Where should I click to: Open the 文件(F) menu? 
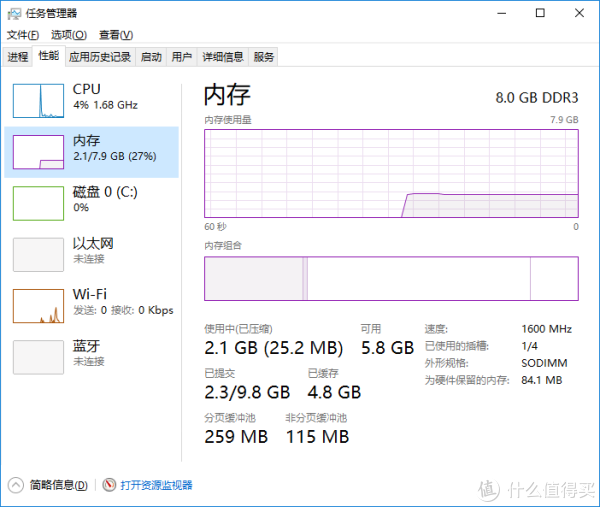(x=23, y=35)
